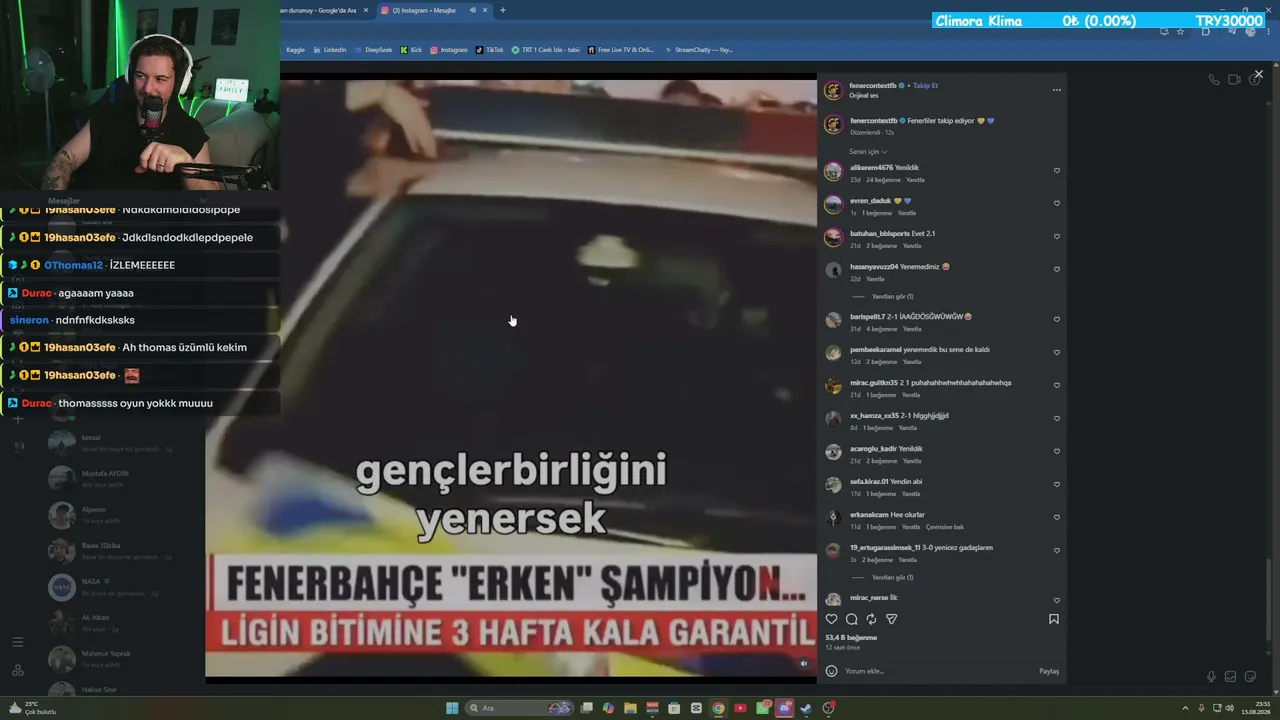Open barispelit.7's profile avatar
This screenshot has width=1280, height=720.
[x=833, y=320]
